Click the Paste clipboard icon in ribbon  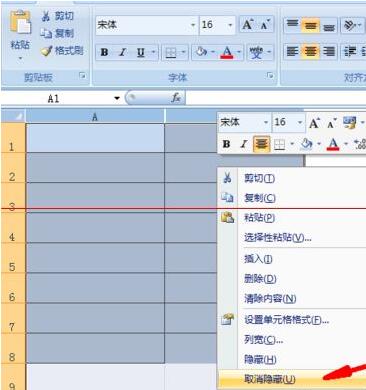click(21, 22)
